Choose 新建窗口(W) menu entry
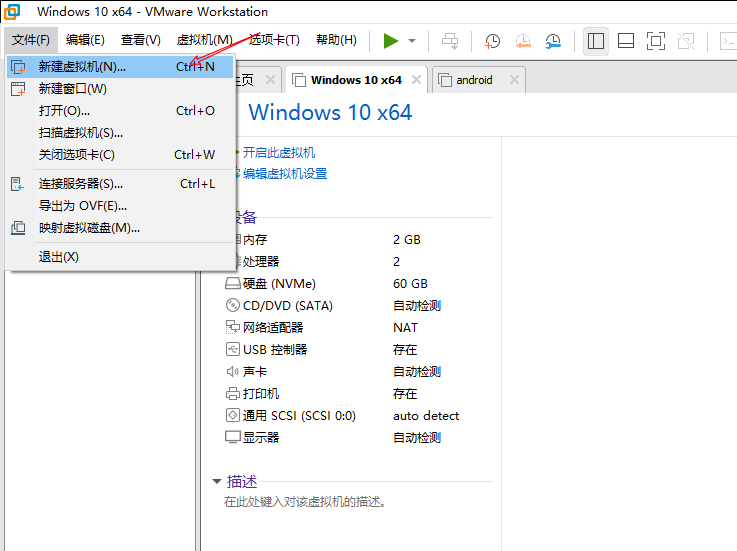Viewport: 737px width, 551px height. pyautogui.click(x=120, y=89)
